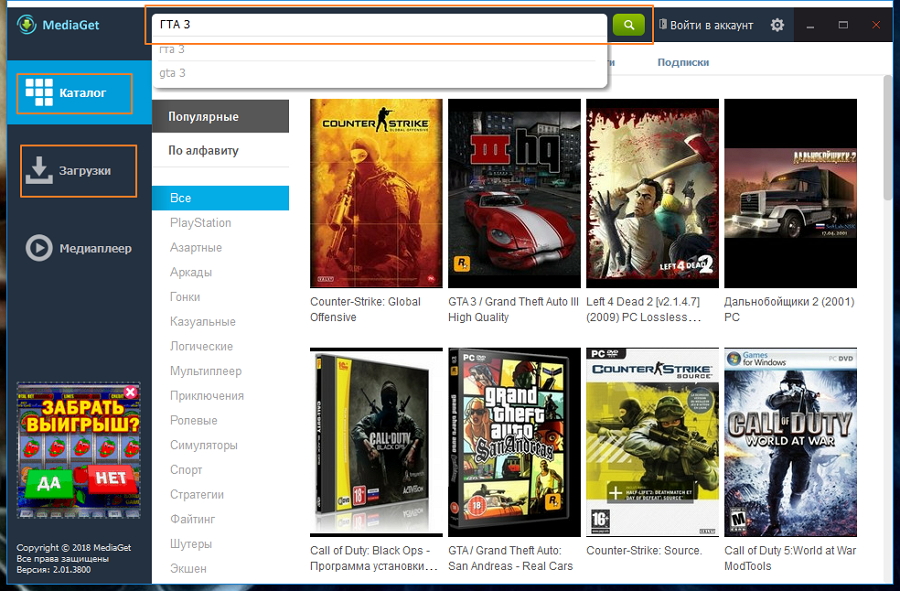Open GTA San Andreas cover image
The image size is (900, 591).
514,442
